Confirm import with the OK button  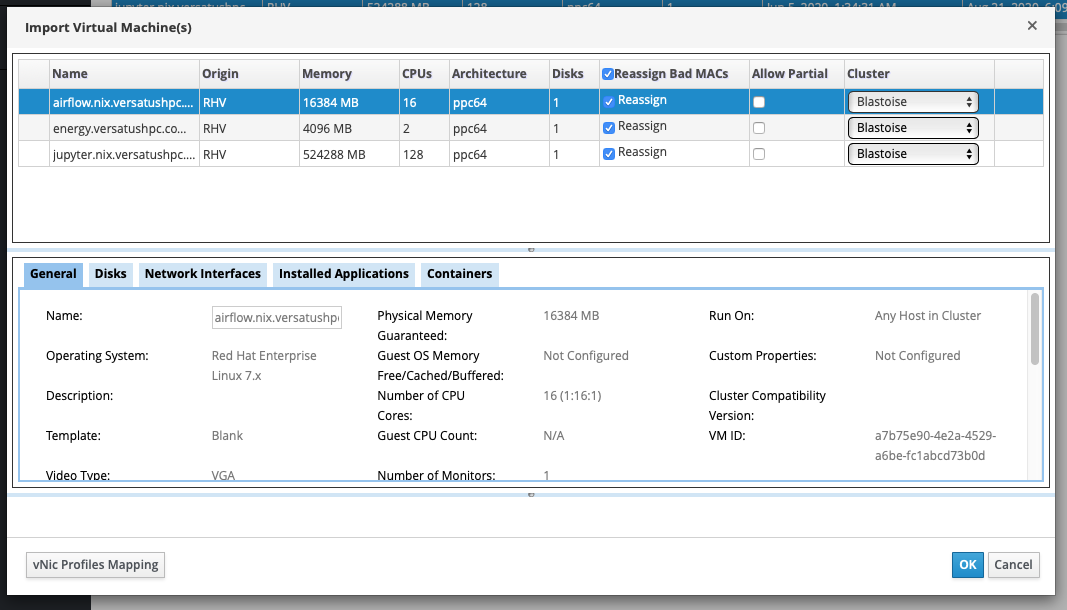pyautogui.click(x=967, y=565)
